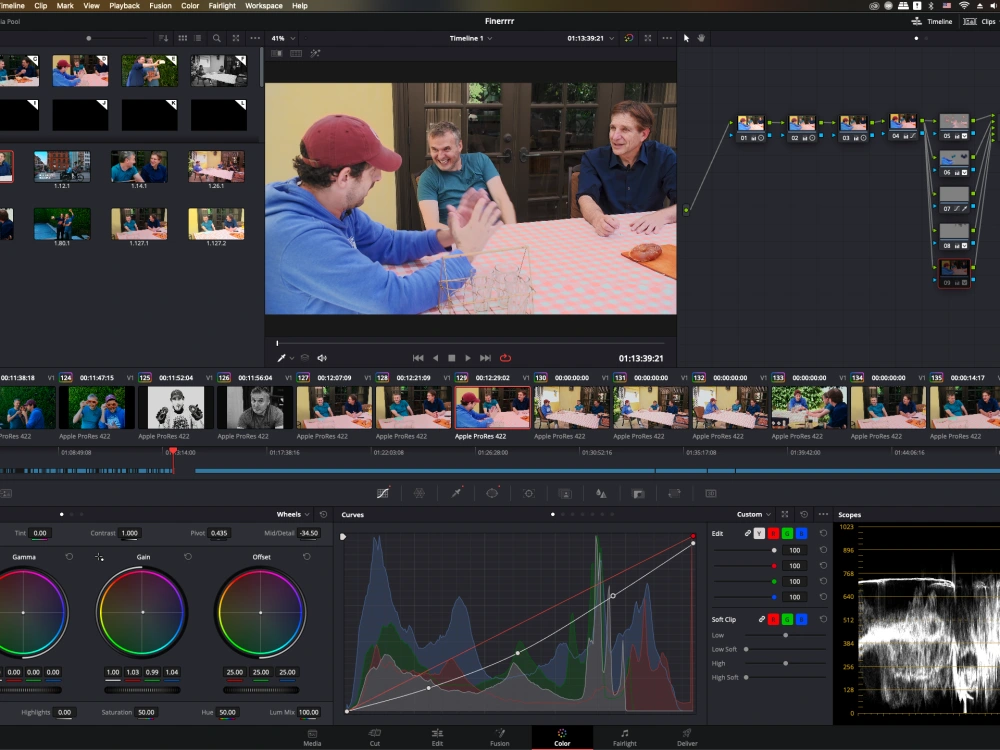Adjust the Soft Clip Low slider
Image resolution: width=1000 pixels, height=750 pixels.
786,635
